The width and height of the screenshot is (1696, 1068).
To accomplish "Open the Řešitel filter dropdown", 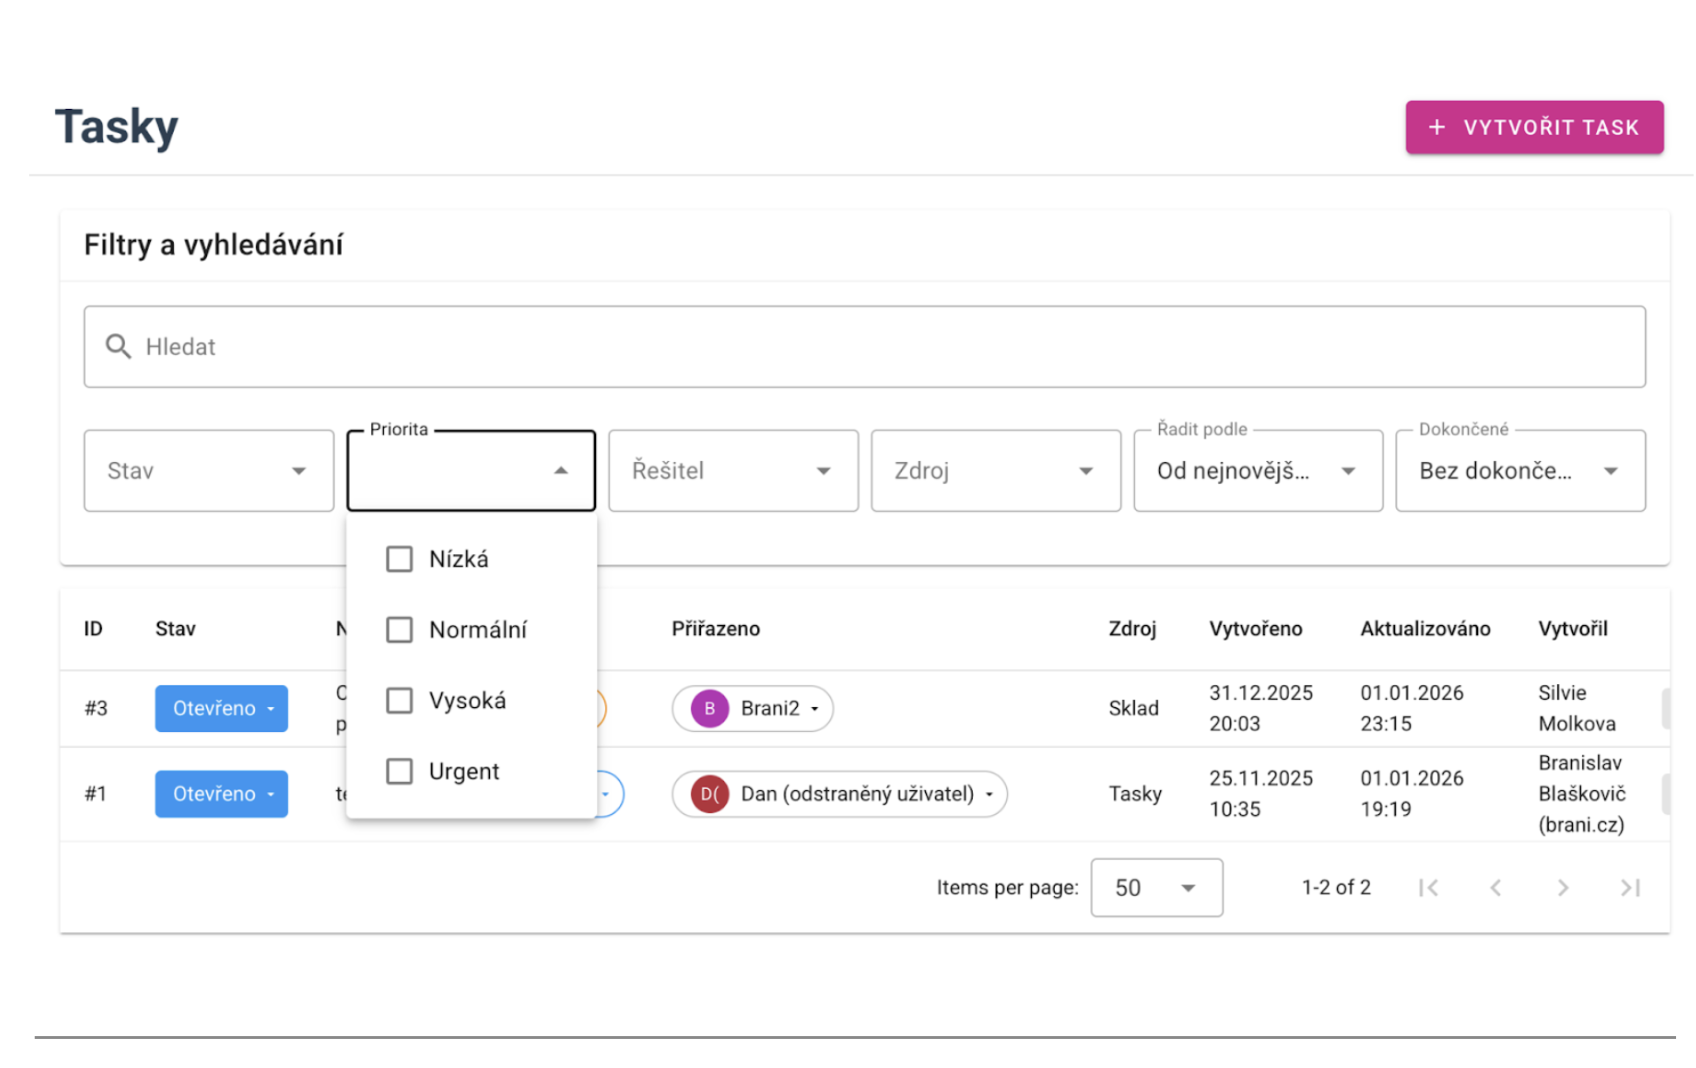I will (733, 470).
